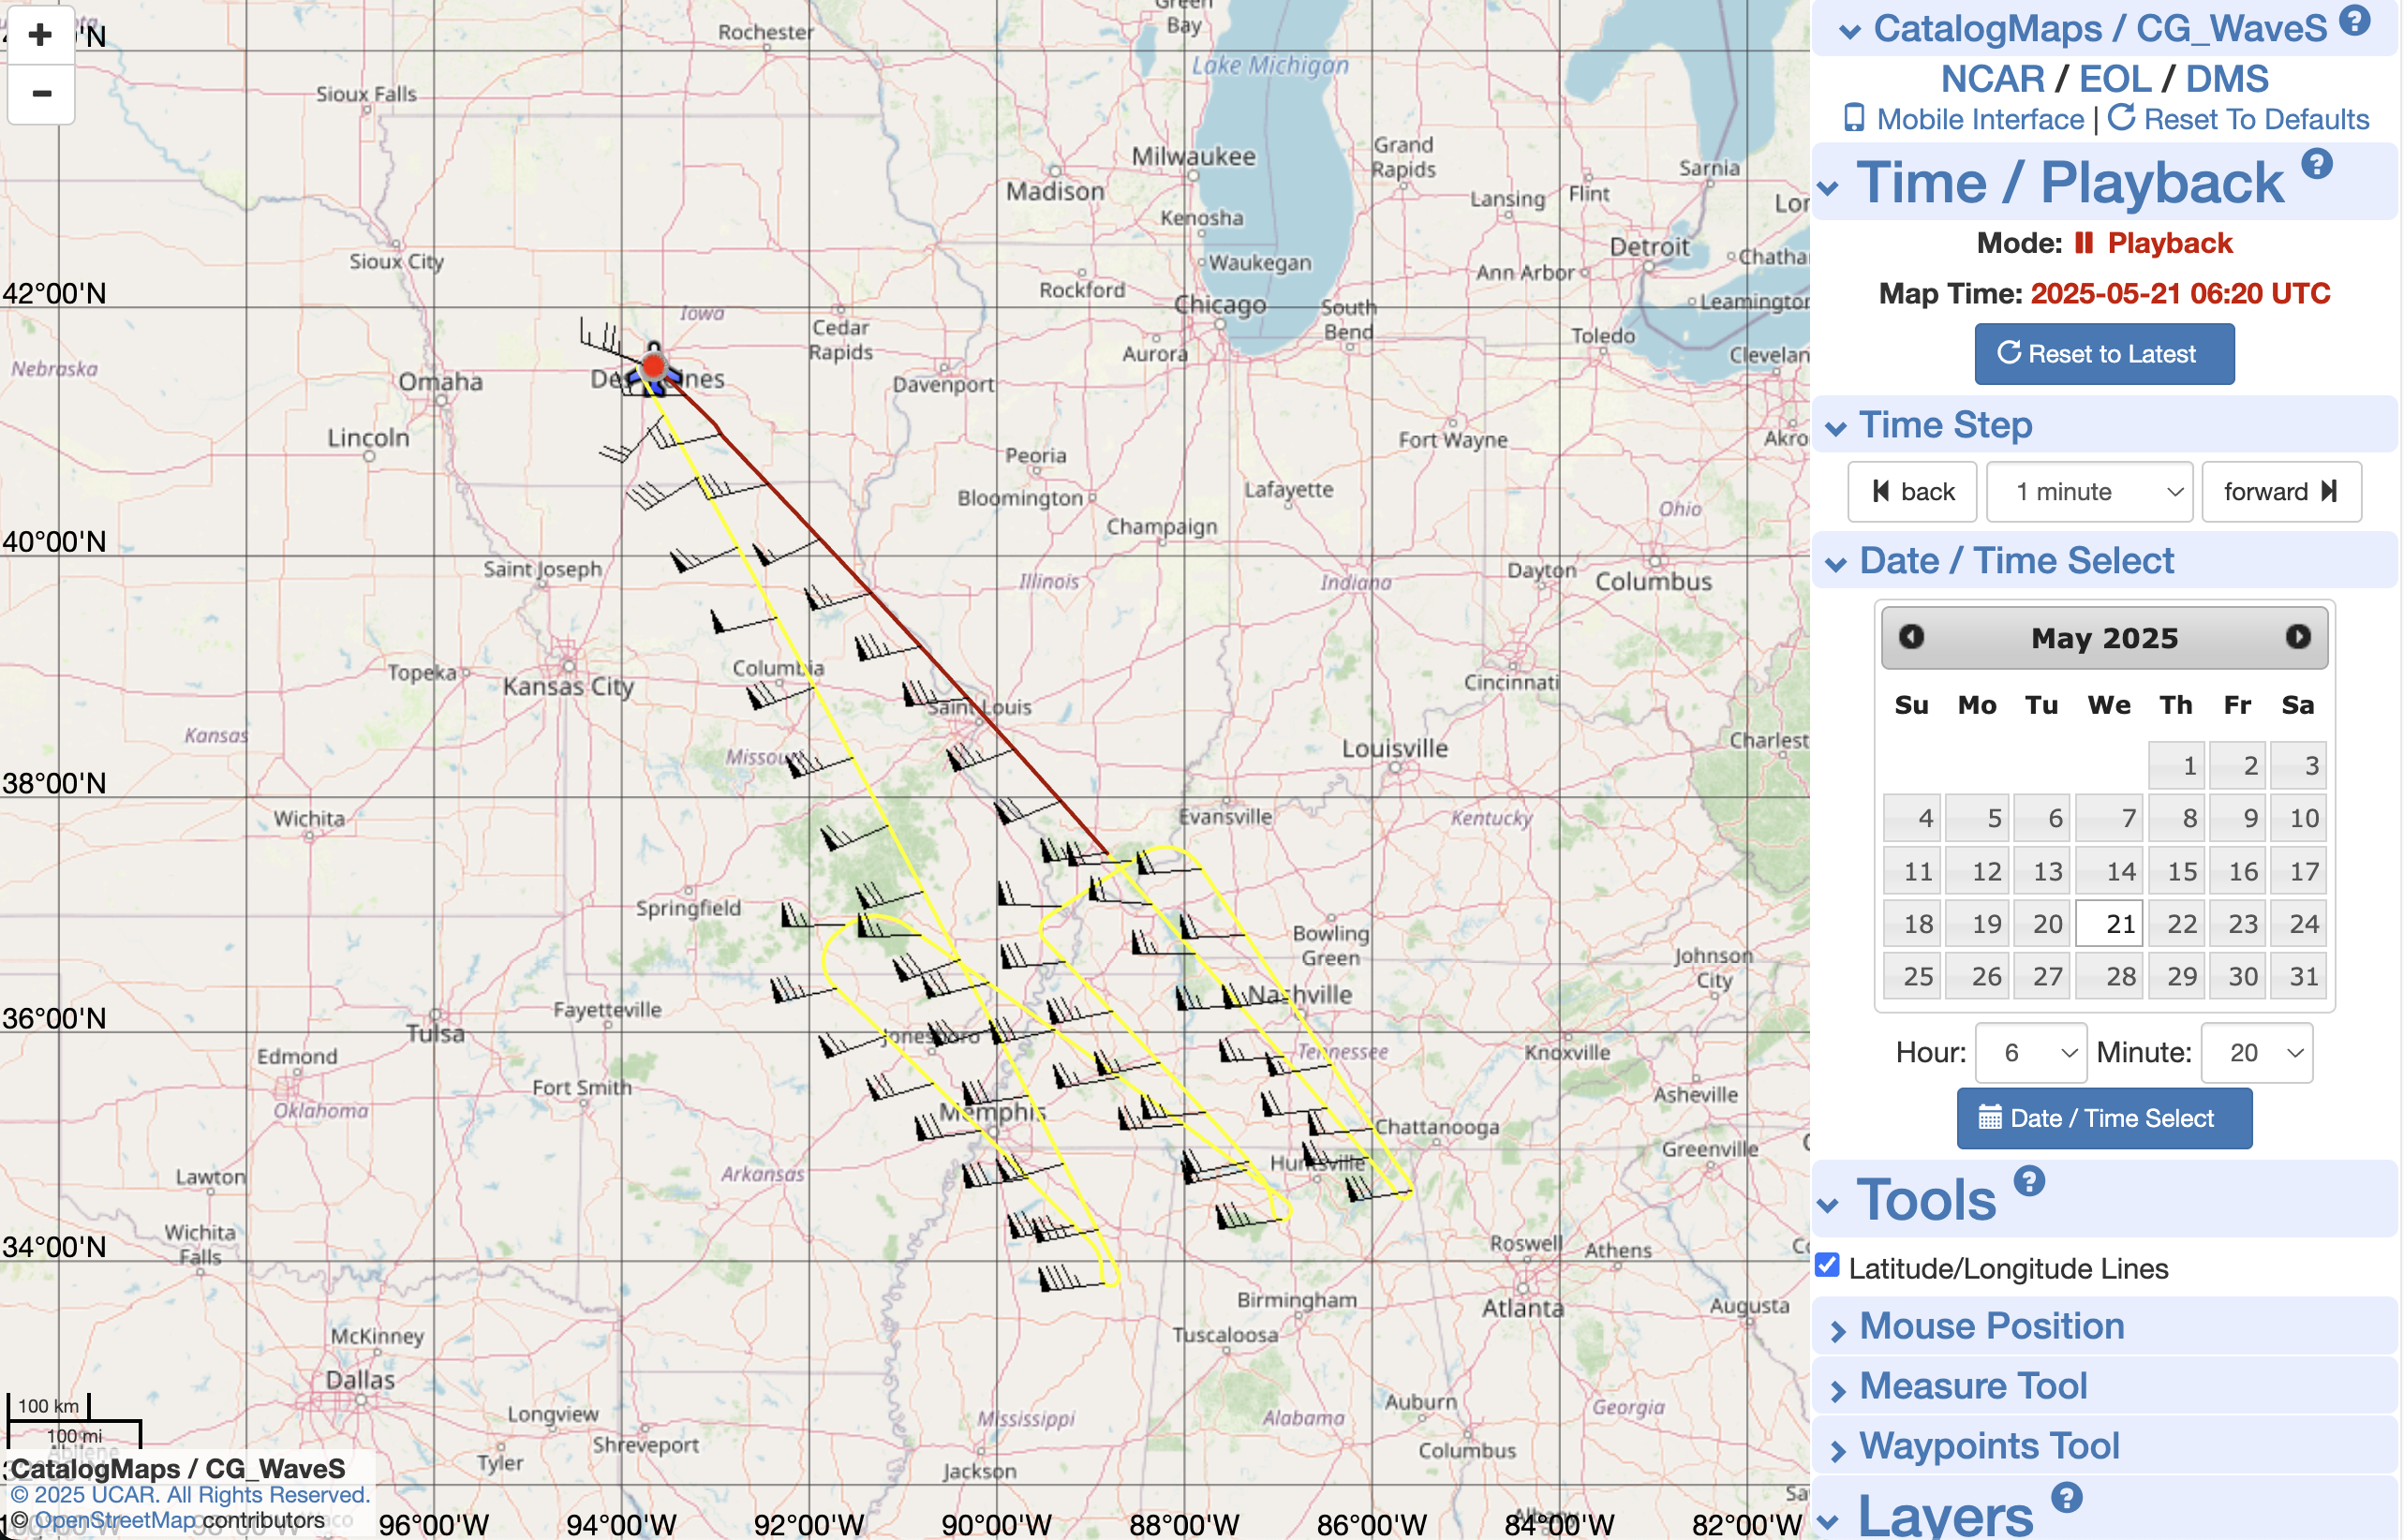Select May 31 in the calendar
This screenshot has height=1540, width=2404.
coord(2298,976)
